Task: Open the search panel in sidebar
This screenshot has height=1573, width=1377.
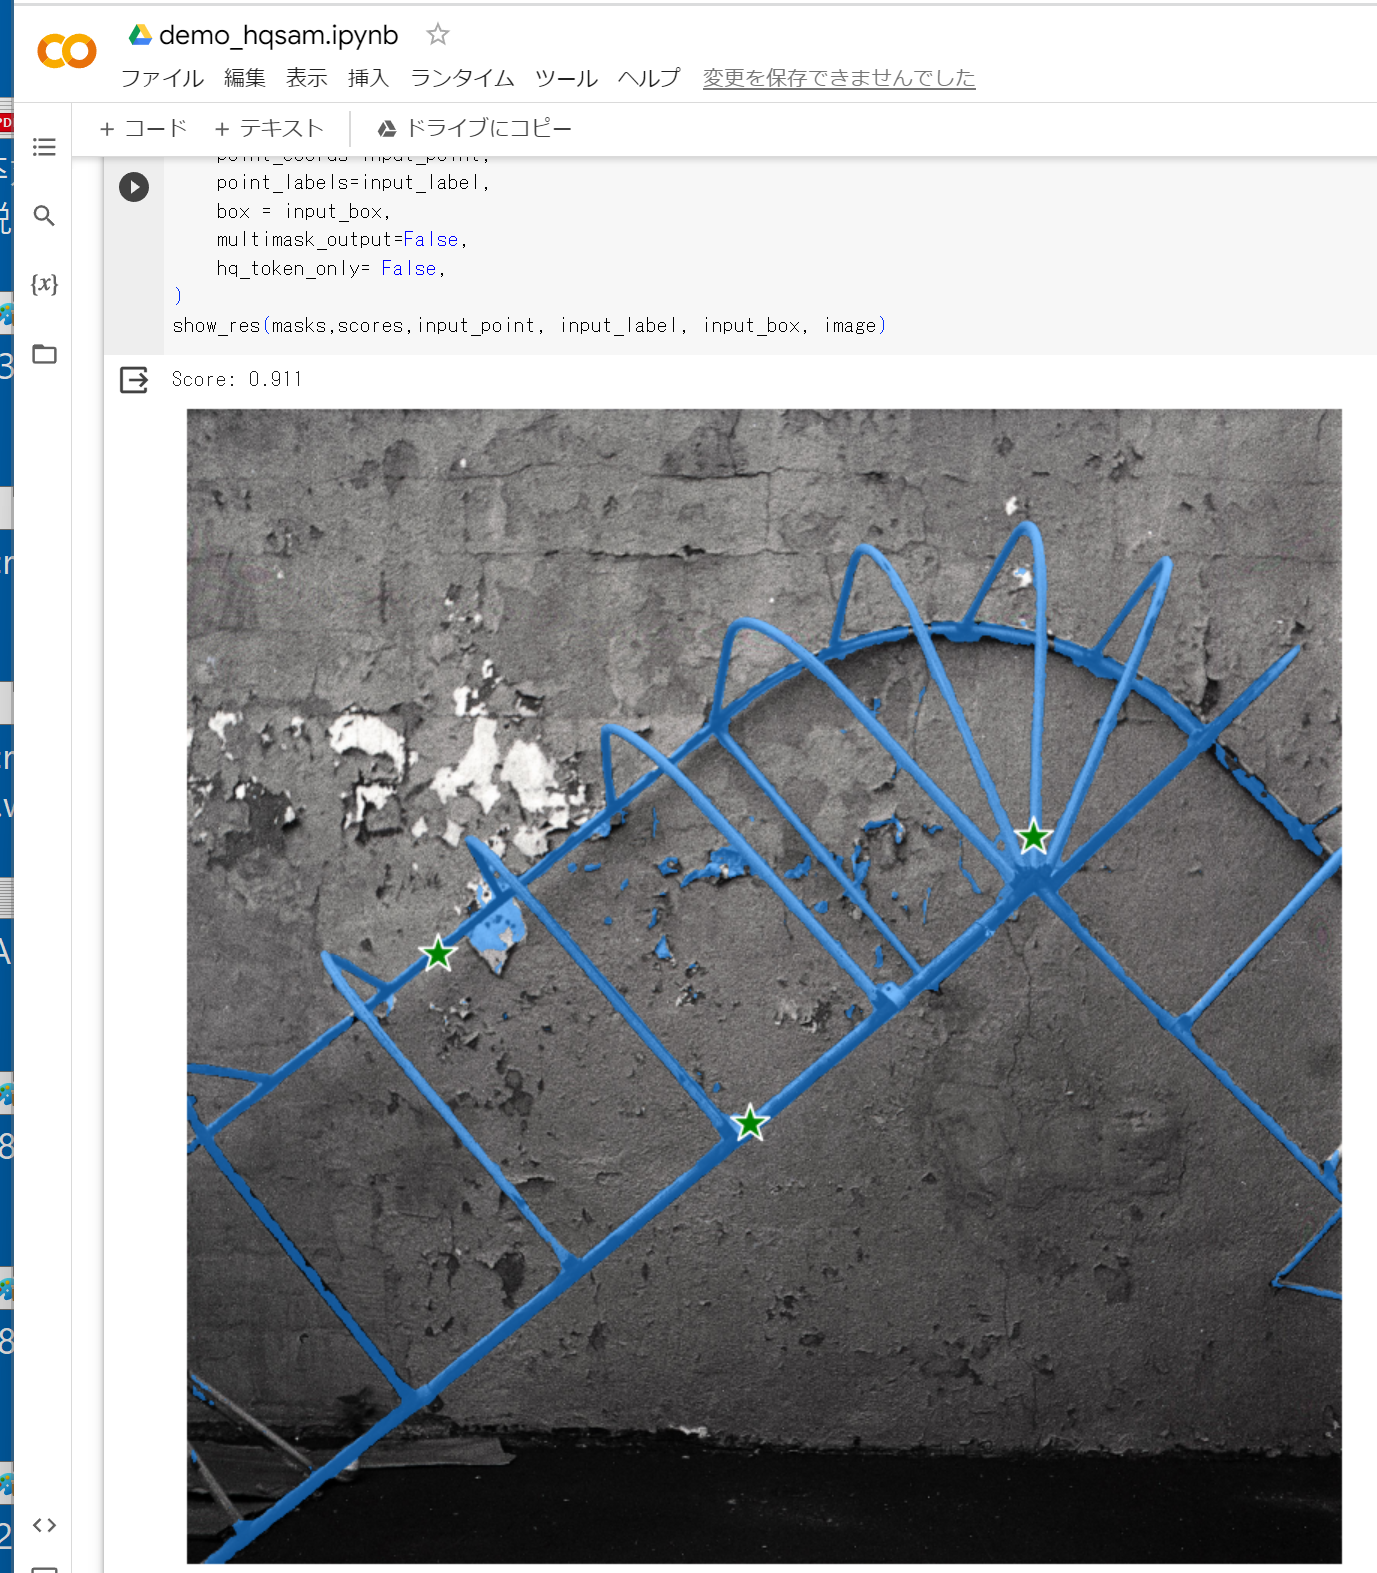Action: [x=44, y=216]
